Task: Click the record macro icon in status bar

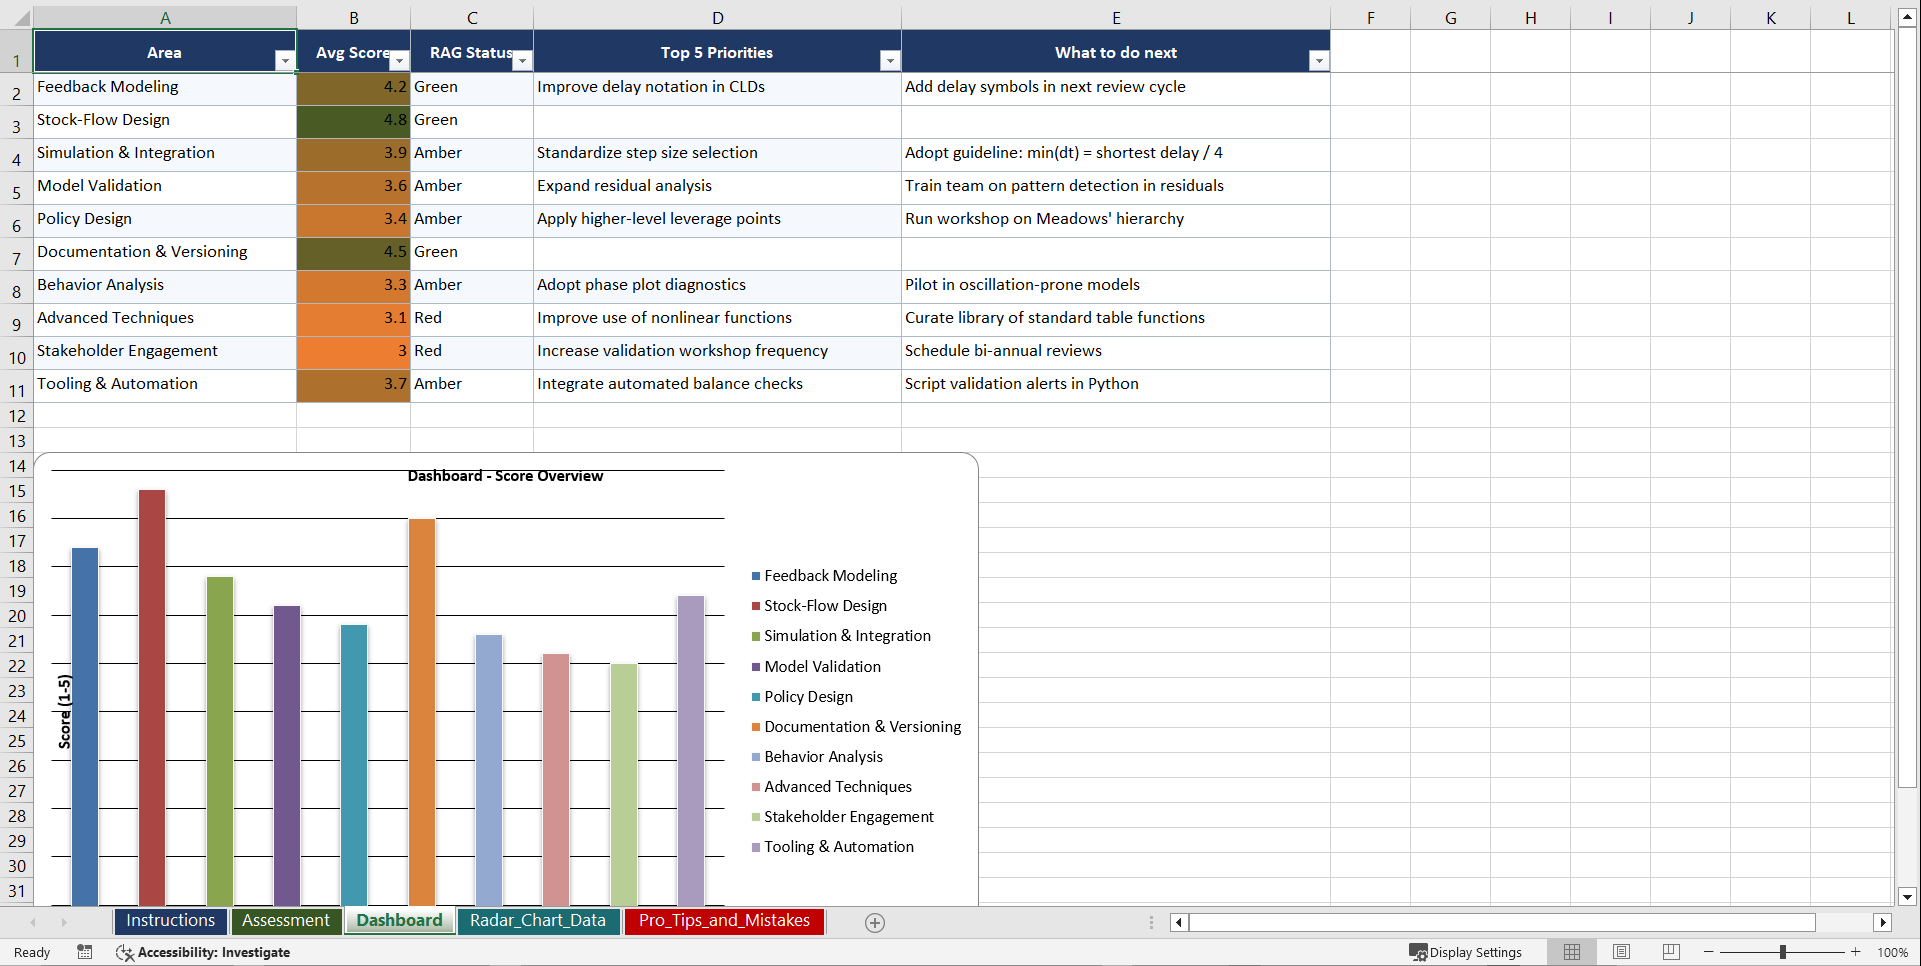Action: pyautogui.click(x=85, y=952)
